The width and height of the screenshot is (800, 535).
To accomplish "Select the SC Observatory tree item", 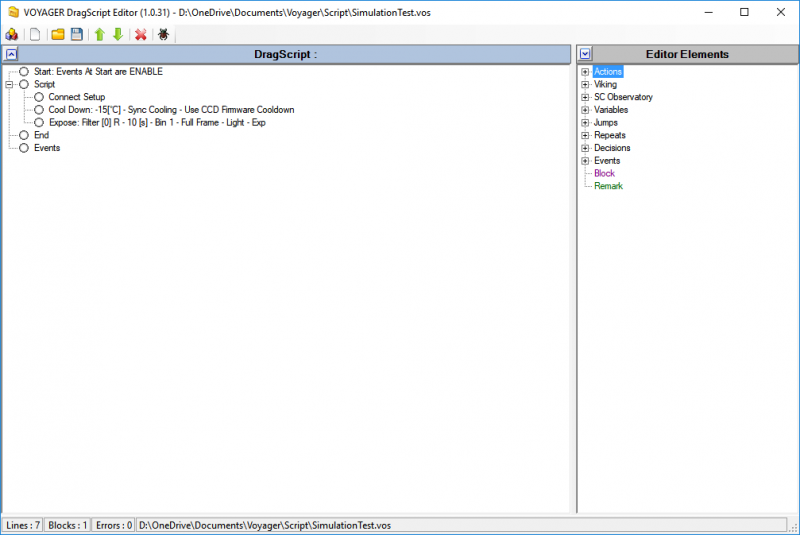I will 623,97.
